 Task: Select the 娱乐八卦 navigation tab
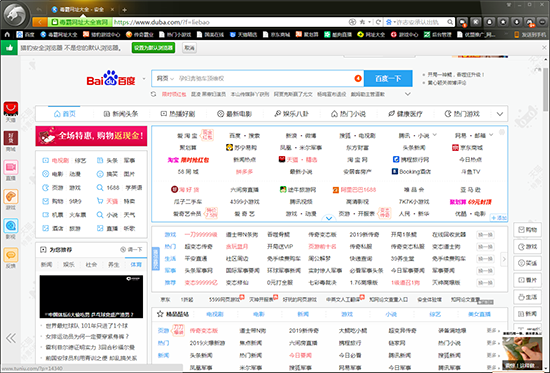click(291, 114)
